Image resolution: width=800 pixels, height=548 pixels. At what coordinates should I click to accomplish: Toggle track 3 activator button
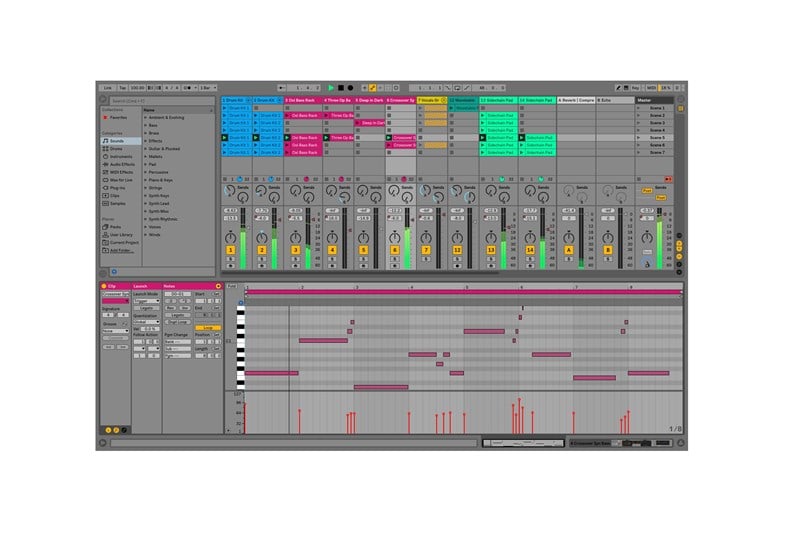tap(295, 250)
